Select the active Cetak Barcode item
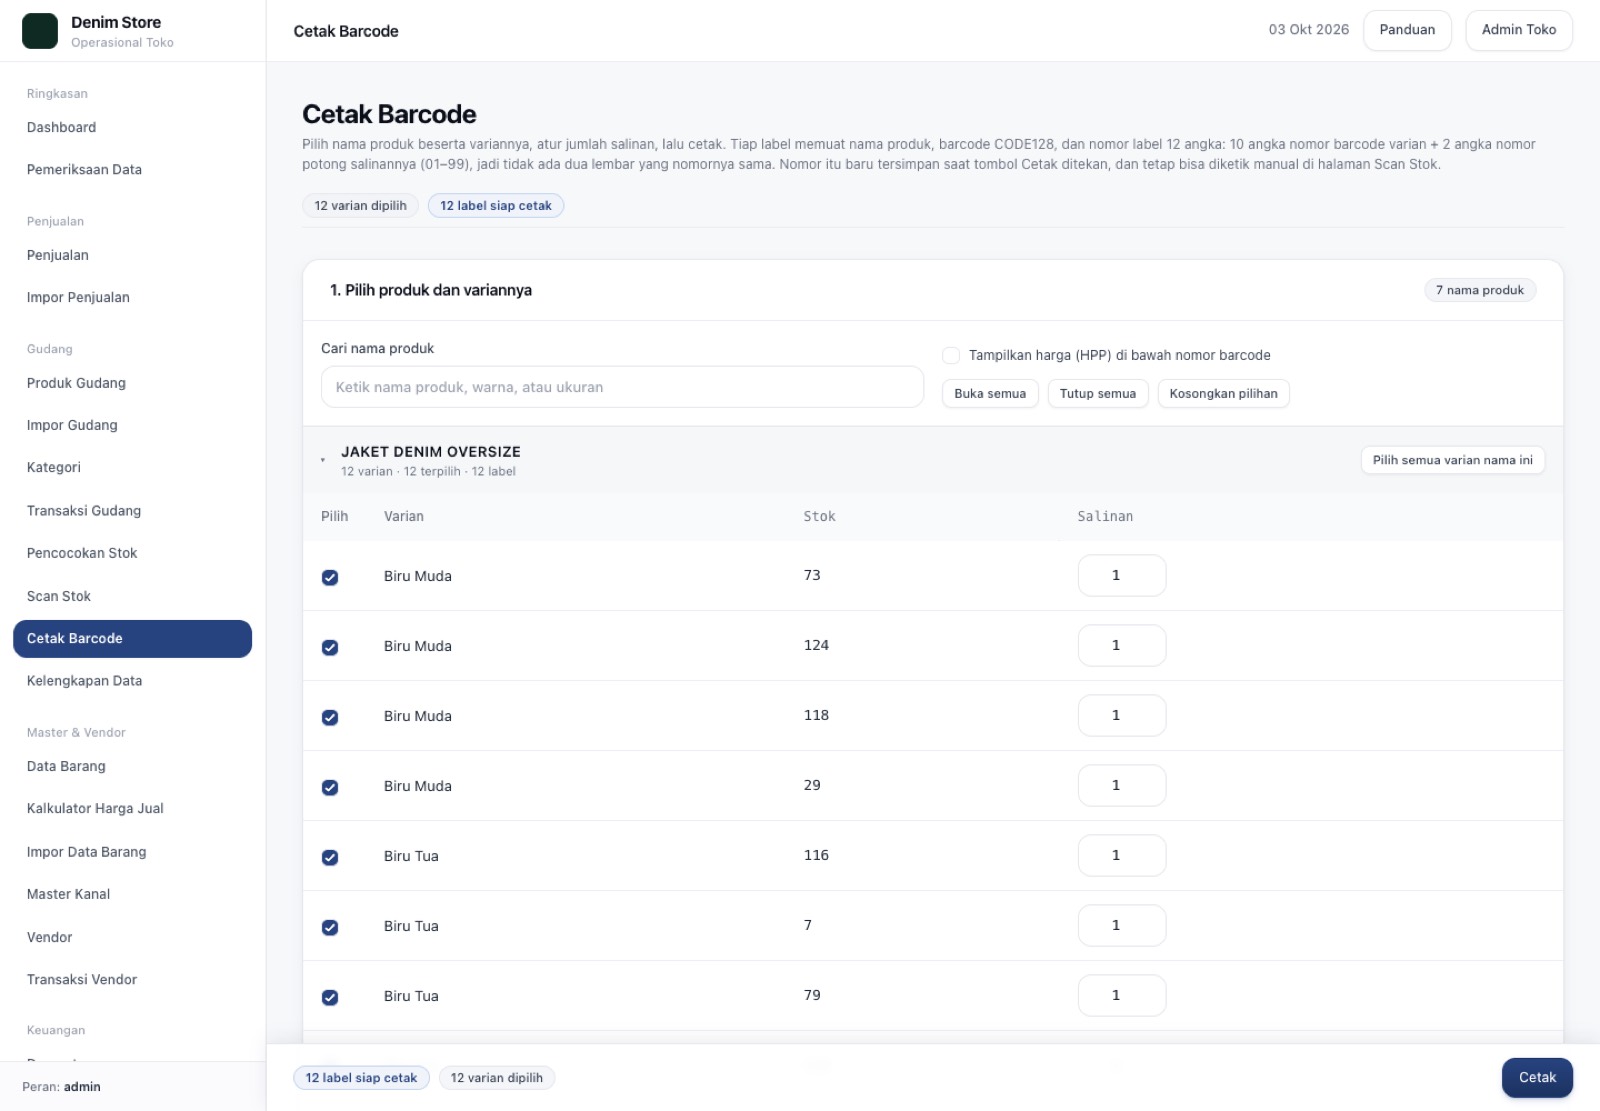 point(132,638)
